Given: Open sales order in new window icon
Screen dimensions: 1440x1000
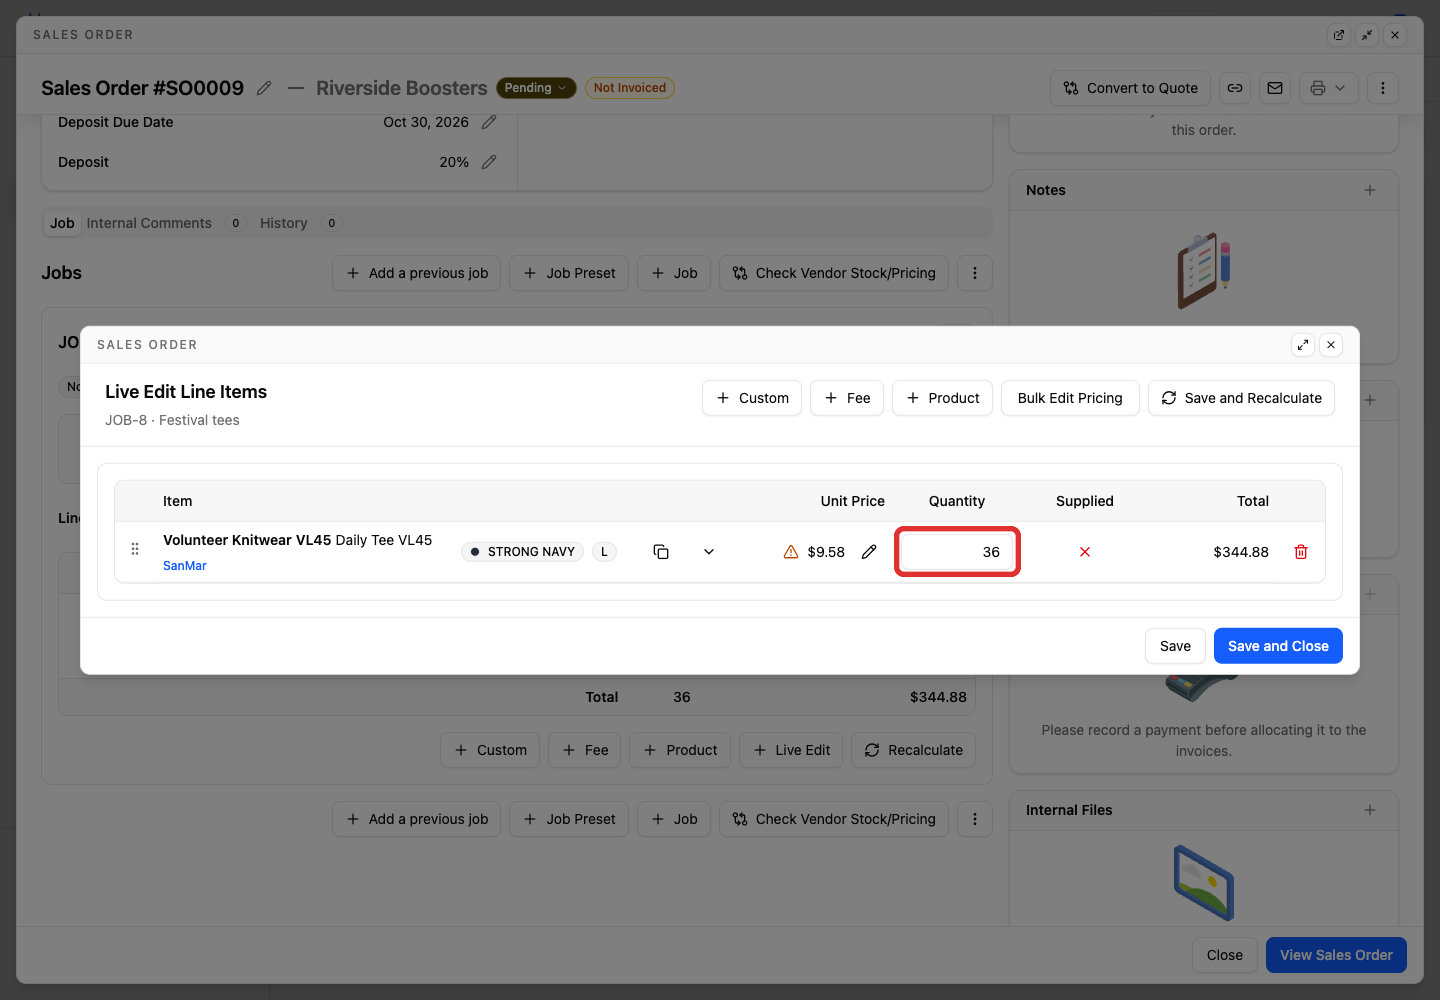Looking at the screenshot, I should tap(1339, 35).
